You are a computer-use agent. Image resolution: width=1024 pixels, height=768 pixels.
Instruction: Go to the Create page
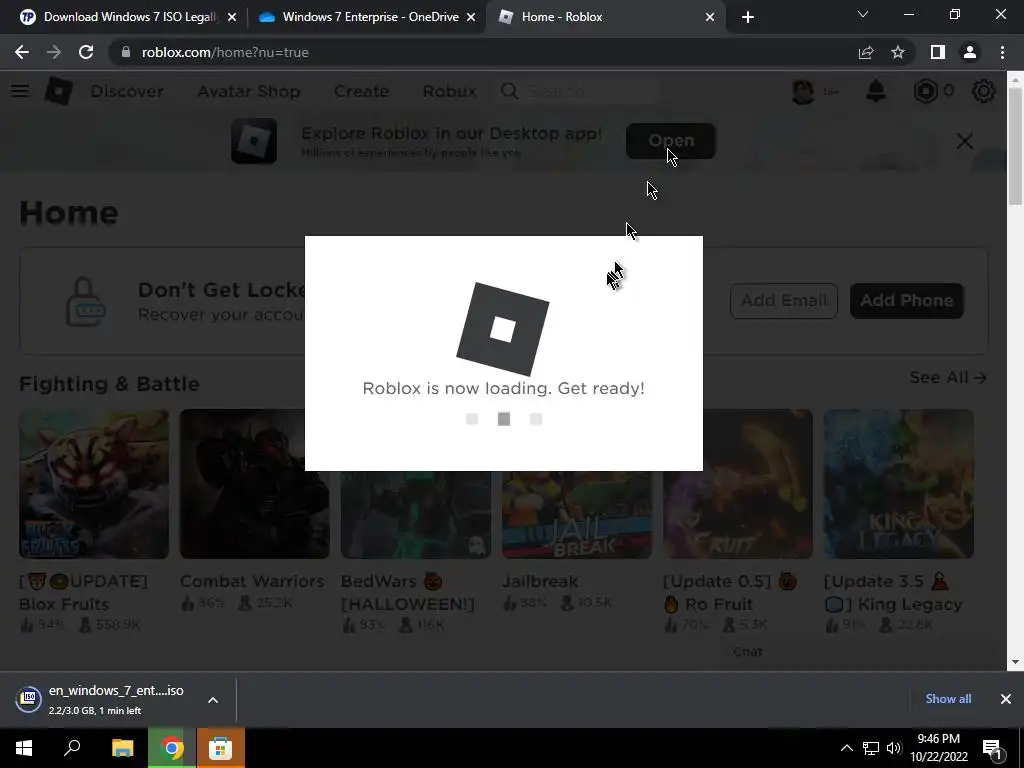point(361,91)
